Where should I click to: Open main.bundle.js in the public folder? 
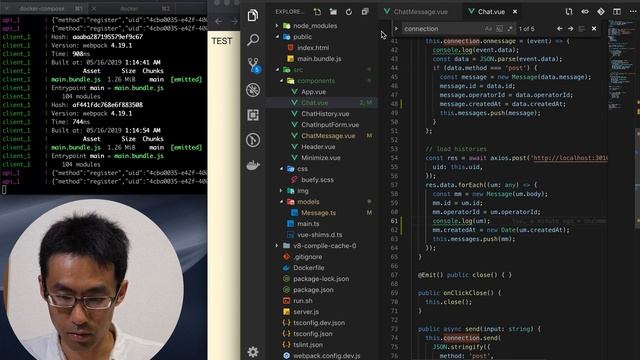(x=319, y=59)
